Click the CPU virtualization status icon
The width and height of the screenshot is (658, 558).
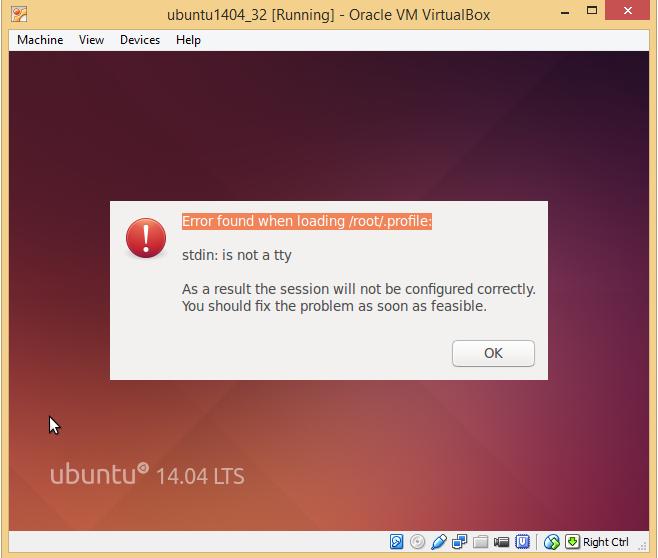point(522,542)
